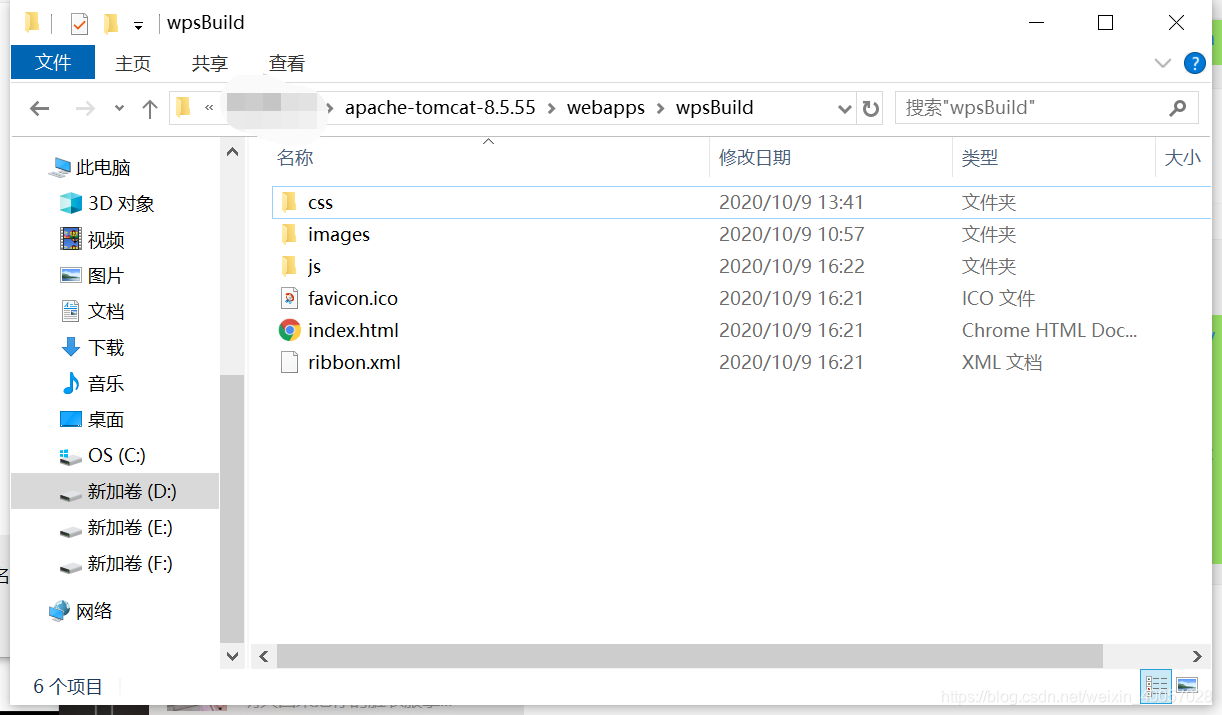
Task: Click apache-tomcat-8.5.55 in the address path
Action: tap(440, 108)
